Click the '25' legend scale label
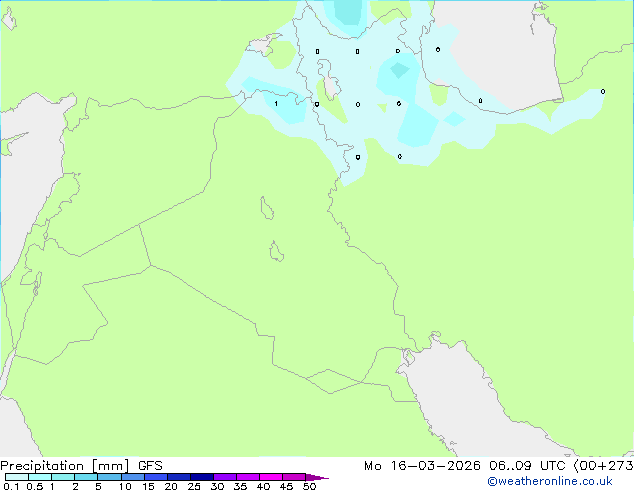634x490 pixels. click(194, 486)
